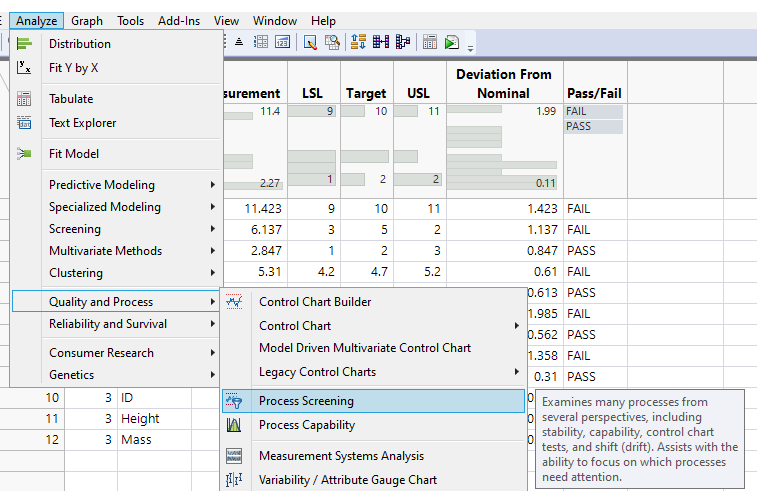Click the Distribution icon in Analyze menu
Screen dimensions: 757x491
pos(25,44)
